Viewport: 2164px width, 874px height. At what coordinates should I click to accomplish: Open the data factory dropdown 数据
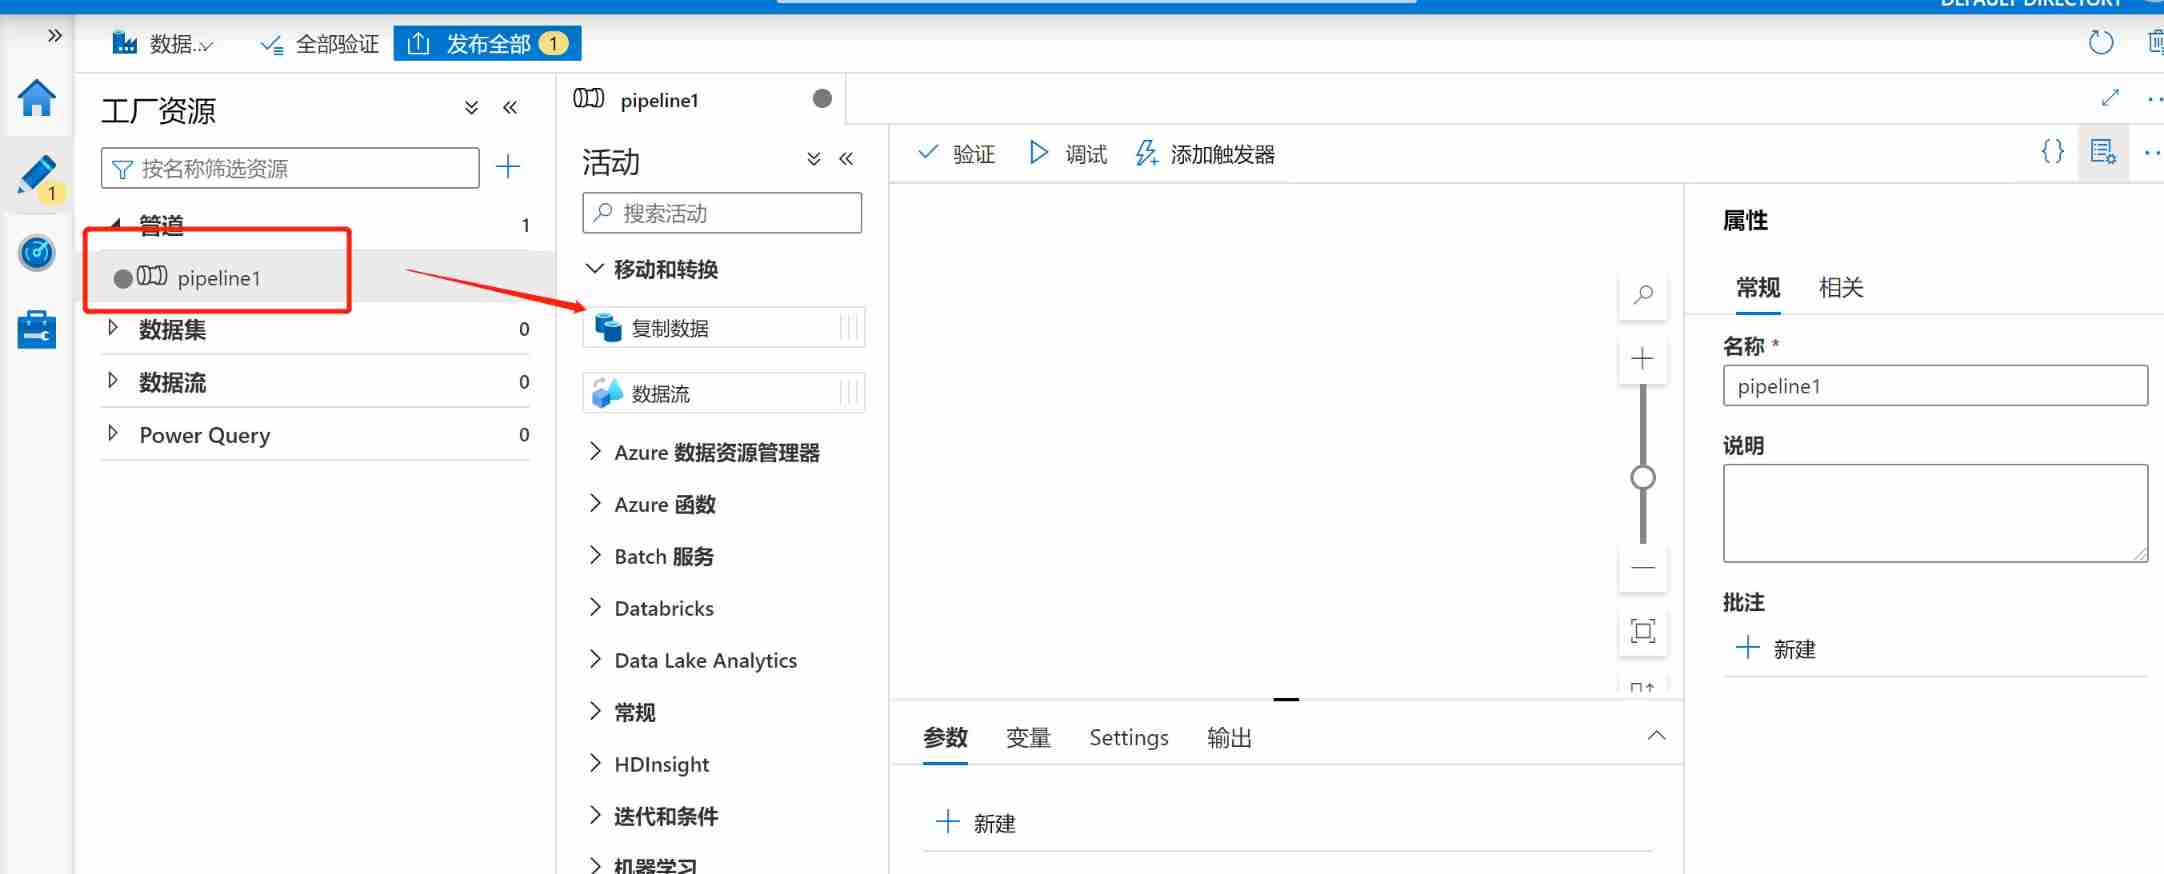pos(163,44)
